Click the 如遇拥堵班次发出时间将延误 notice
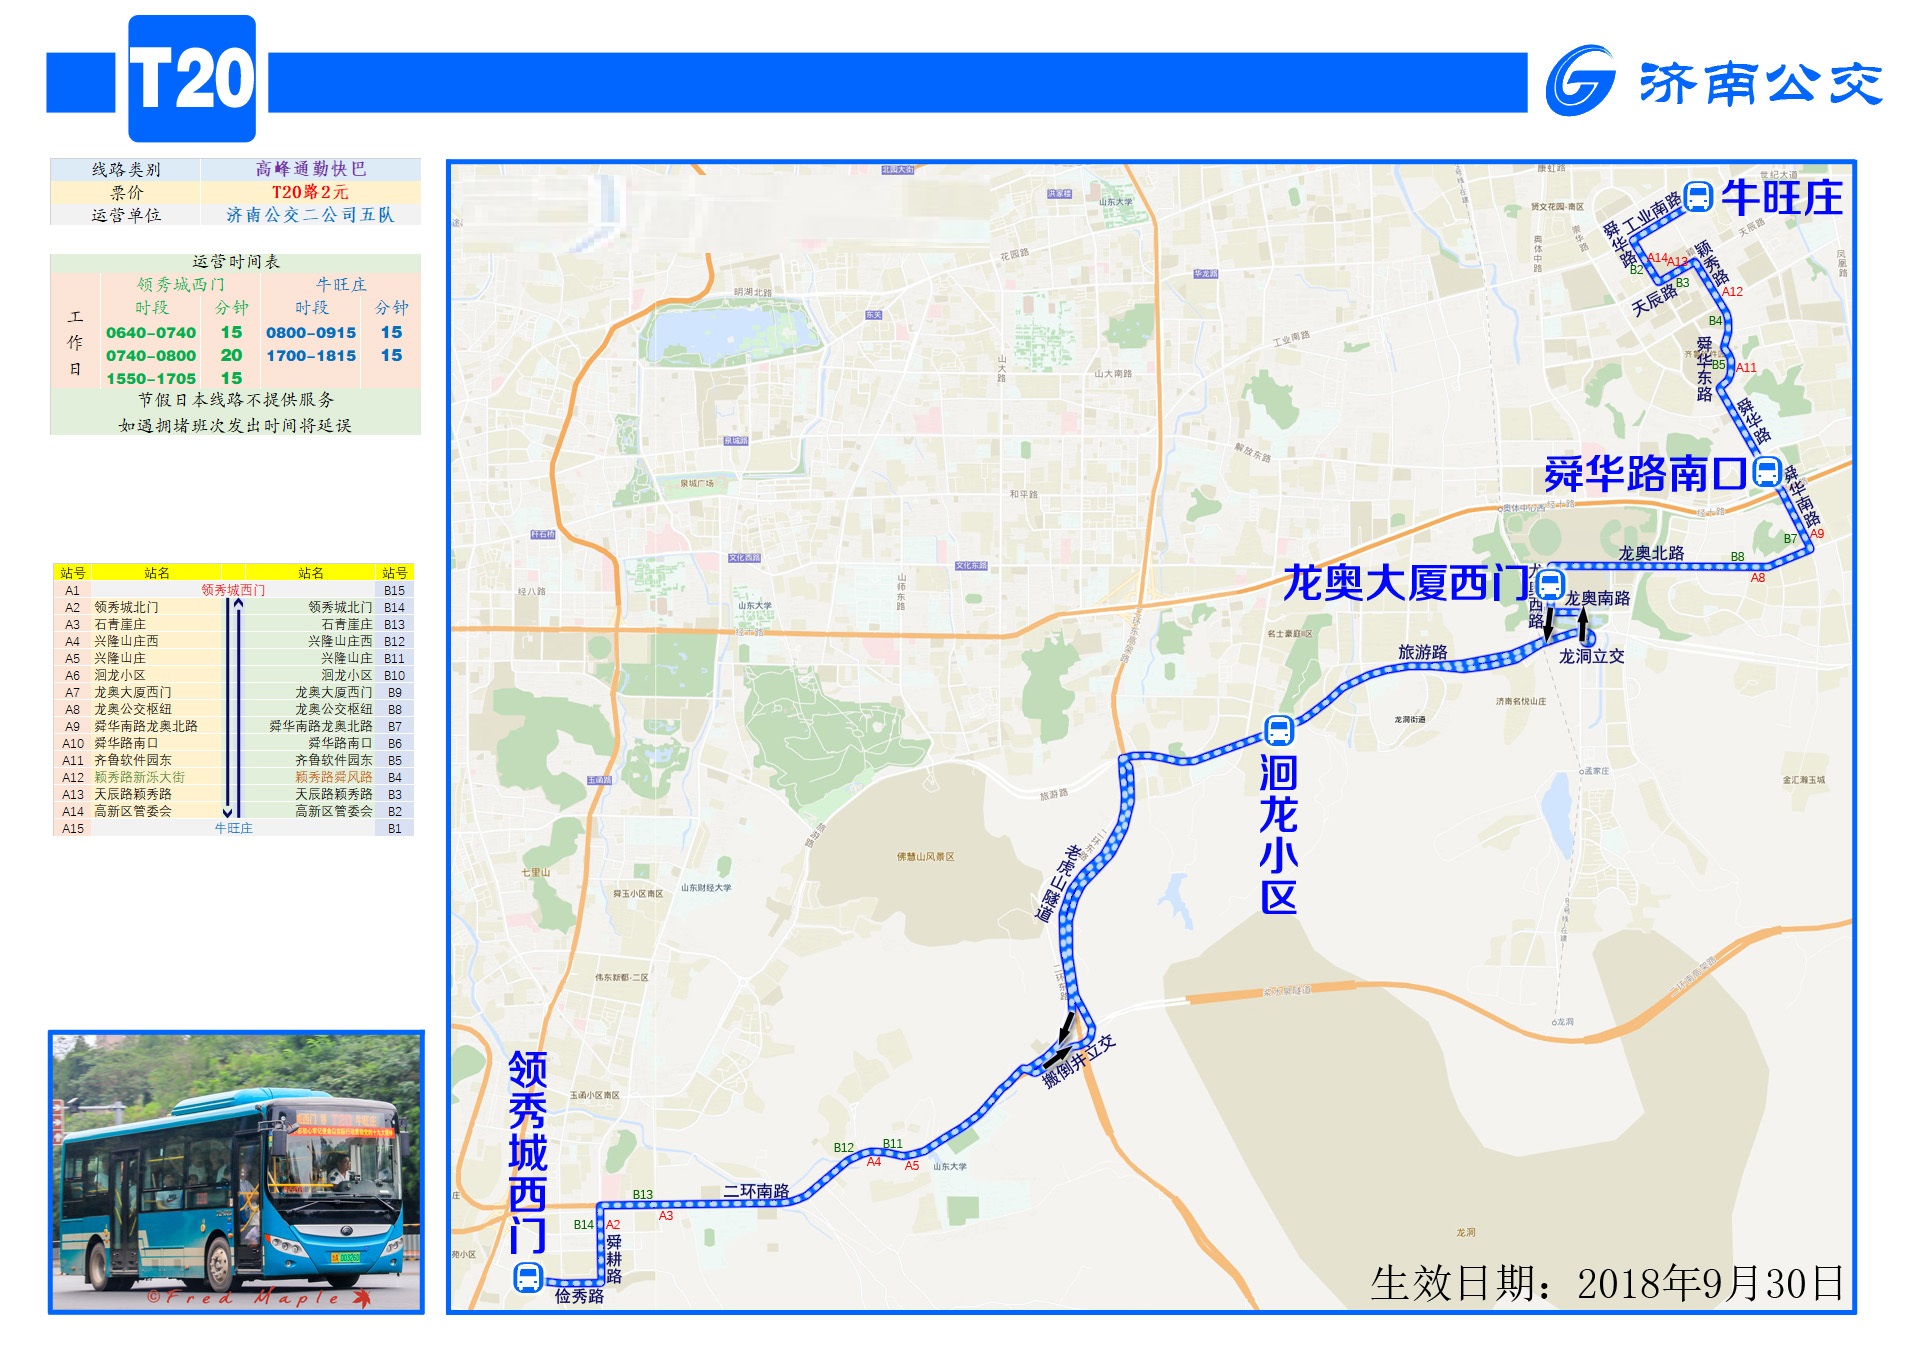Image resolution: width=1913 pixels, height=1346 pixels. coord(236,425)
